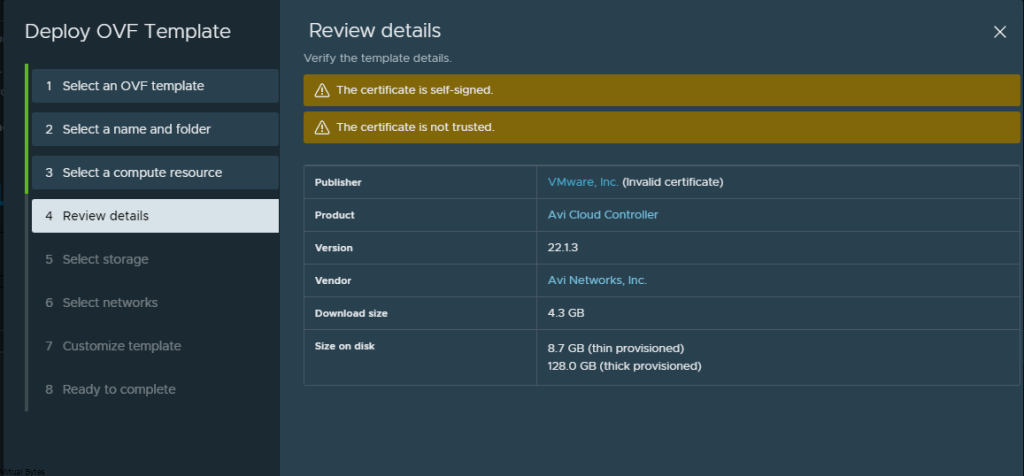Click the 128.0 GB thick provisioned value

tap(624, 366)
